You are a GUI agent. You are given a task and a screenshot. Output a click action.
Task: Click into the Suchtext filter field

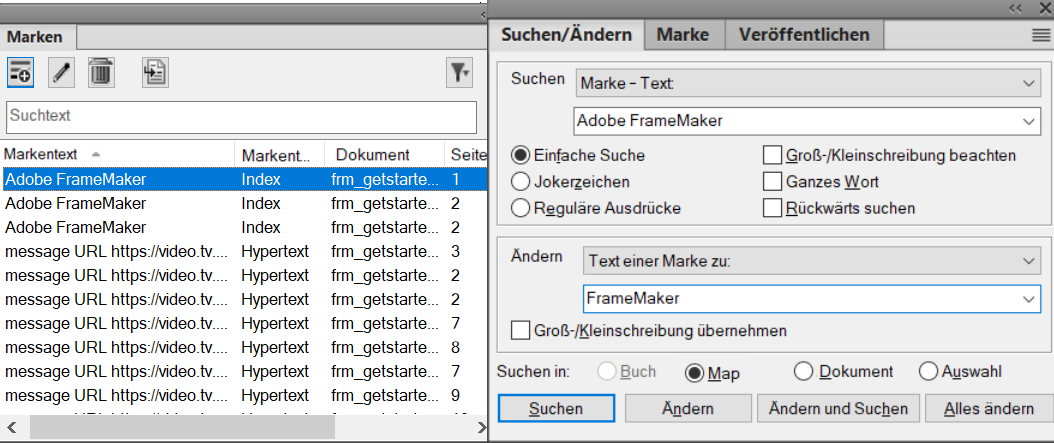(x=245, y=116)
